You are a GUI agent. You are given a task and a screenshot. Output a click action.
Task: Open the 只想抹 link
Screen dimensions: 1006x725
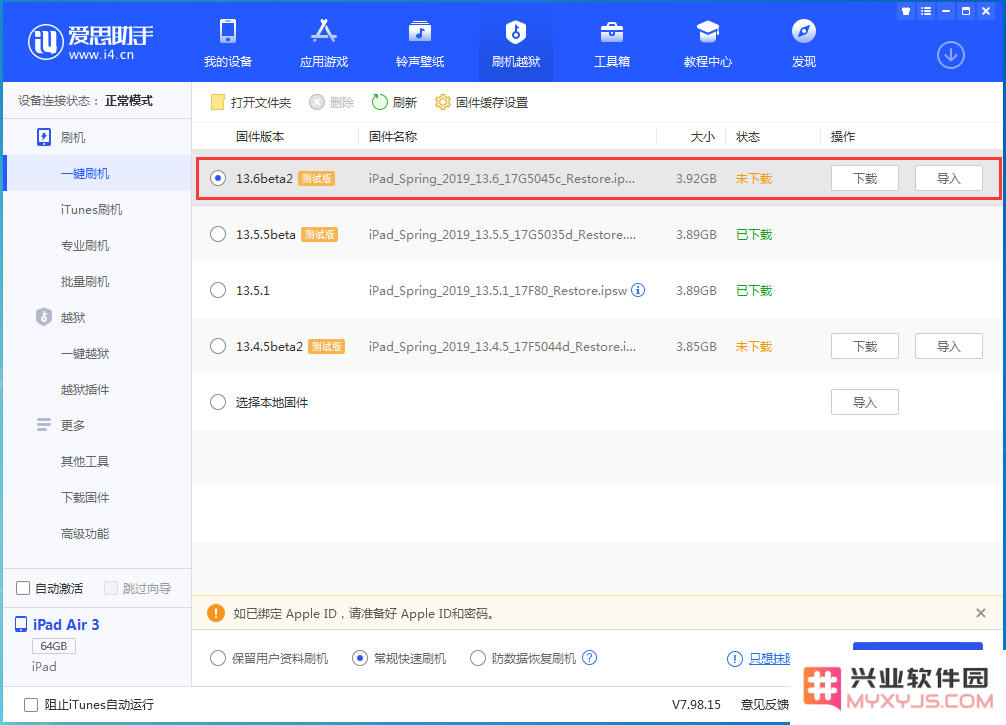point(769,659)
